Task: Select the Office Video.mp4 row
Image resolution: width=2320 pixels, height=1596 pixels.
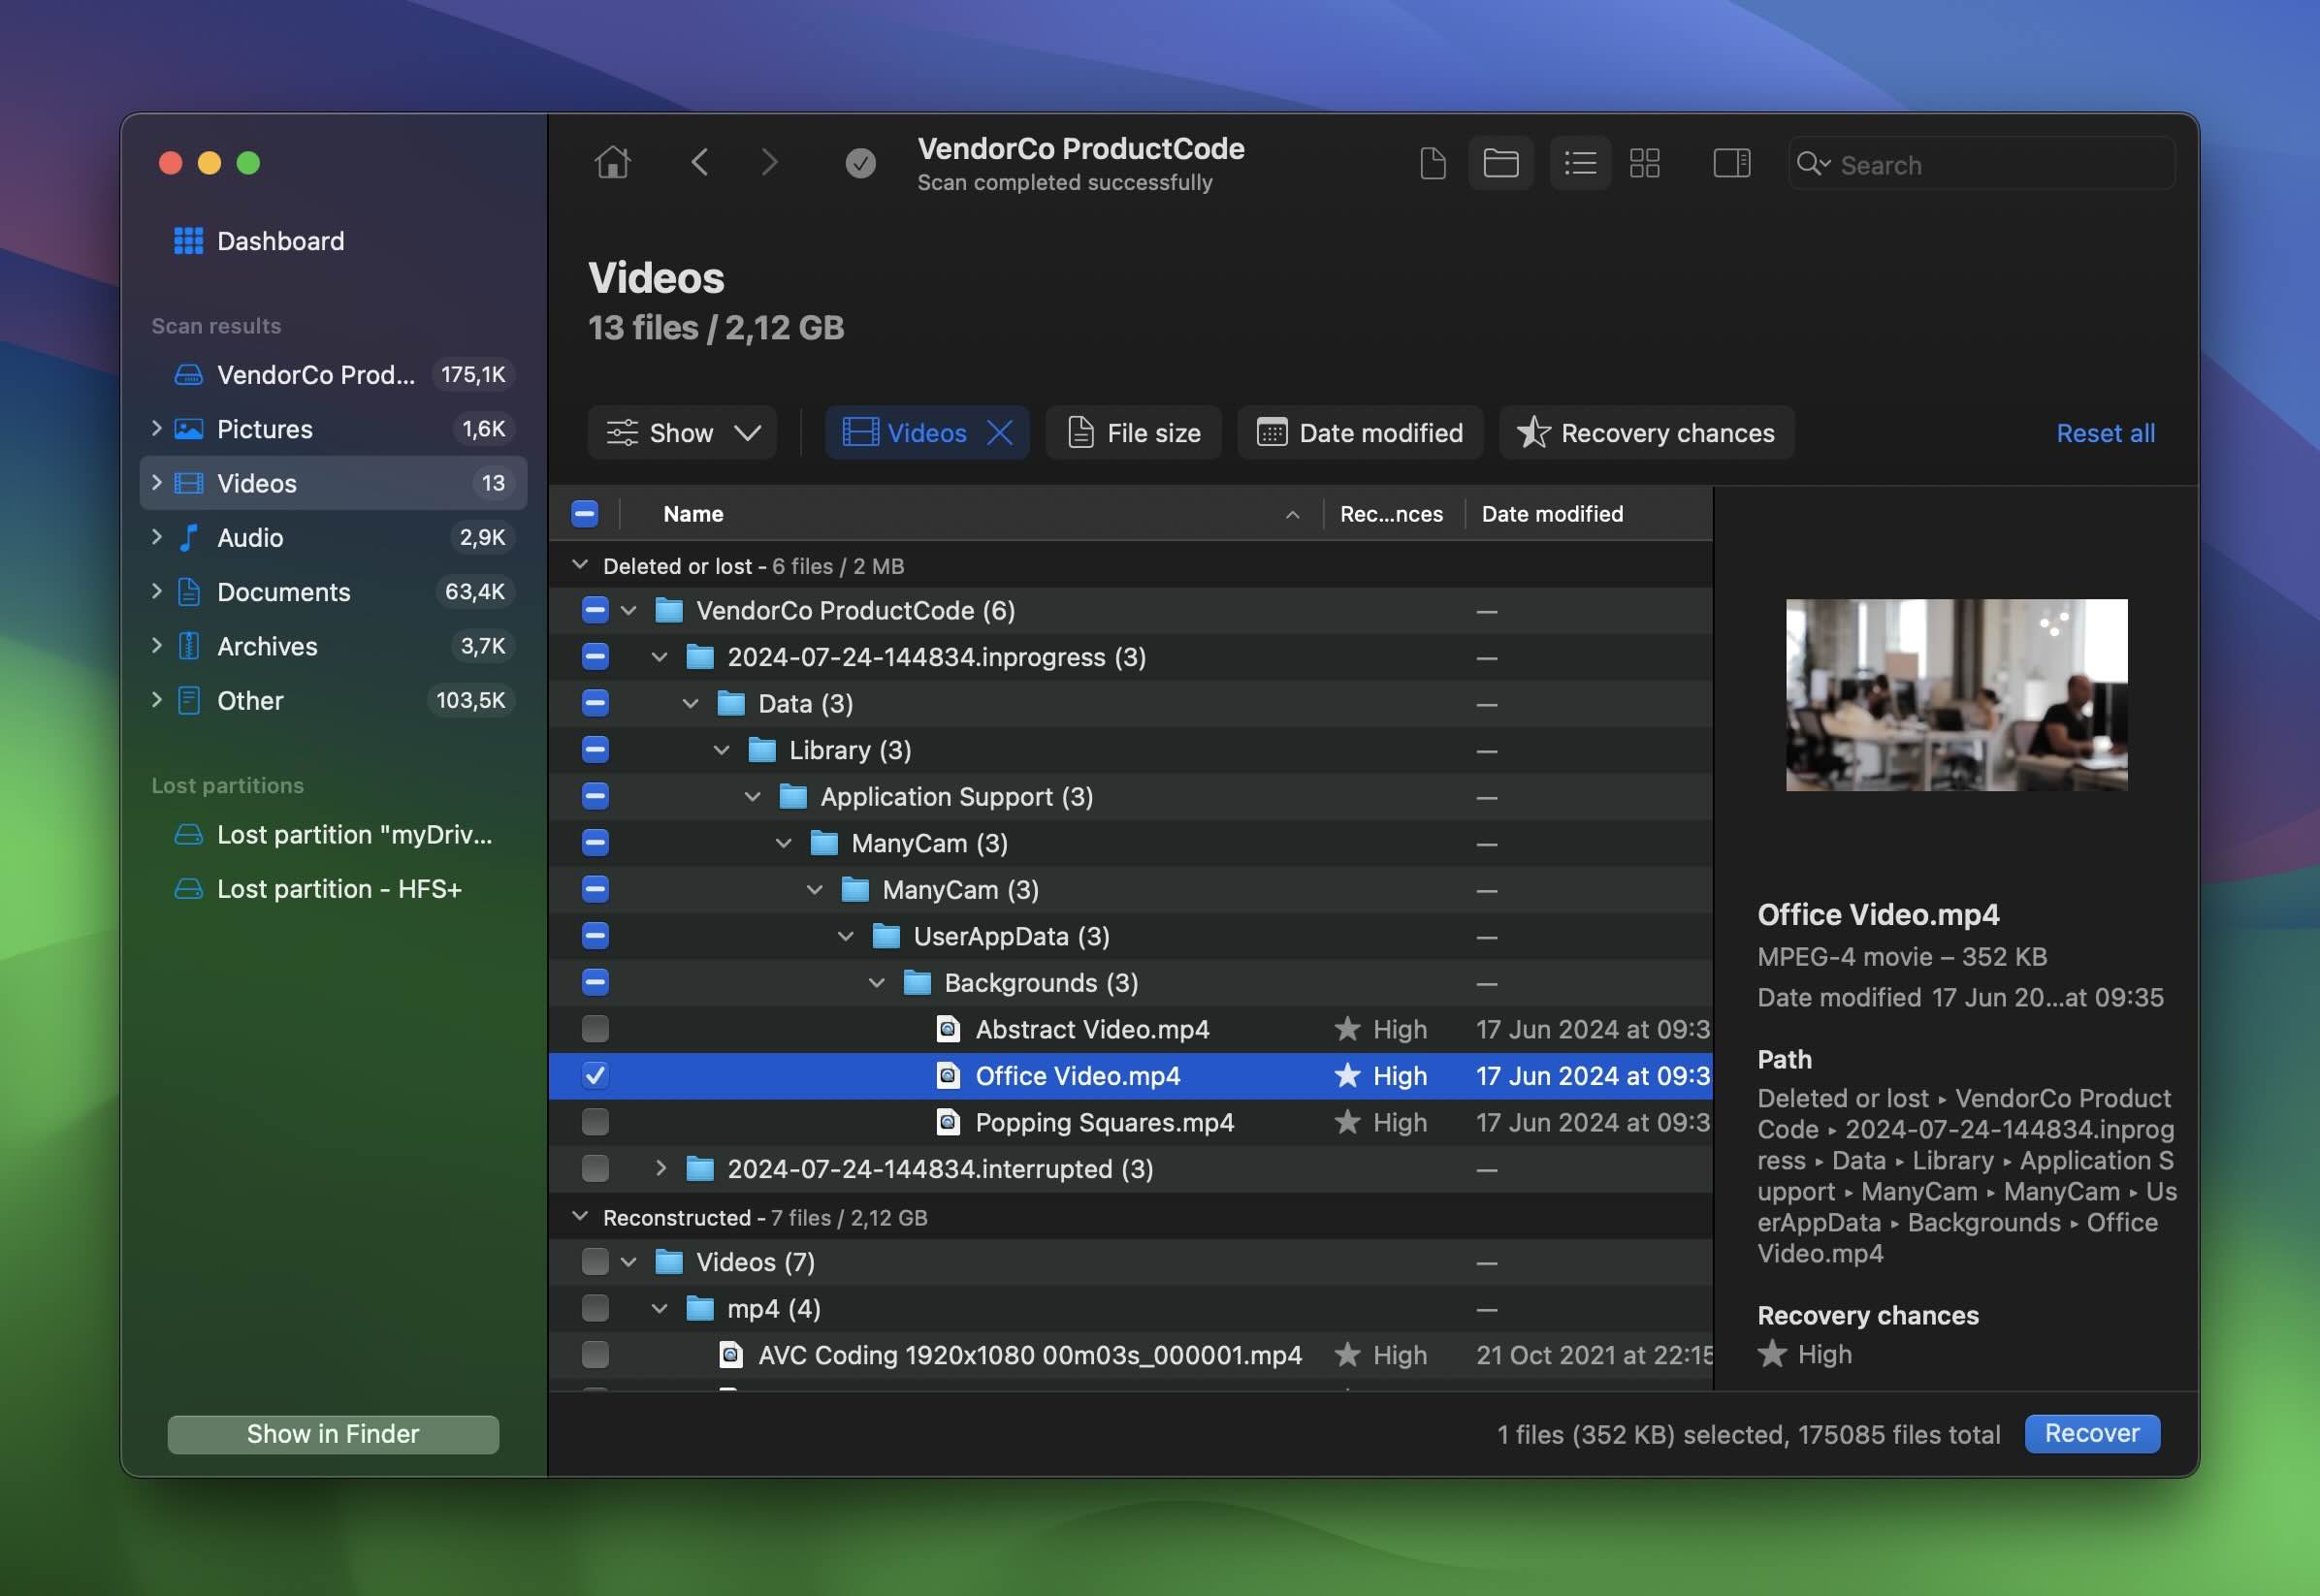Action: pos(1131,1075)
